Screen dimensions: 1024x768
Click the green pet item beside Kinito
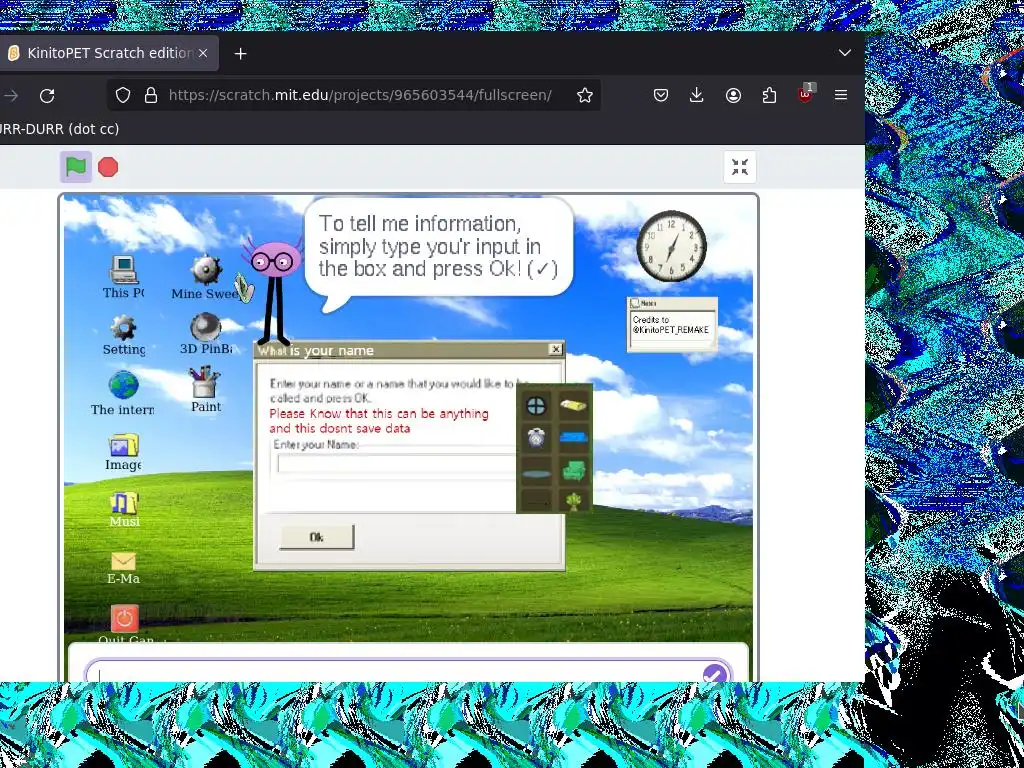click(x=244, y=287)
